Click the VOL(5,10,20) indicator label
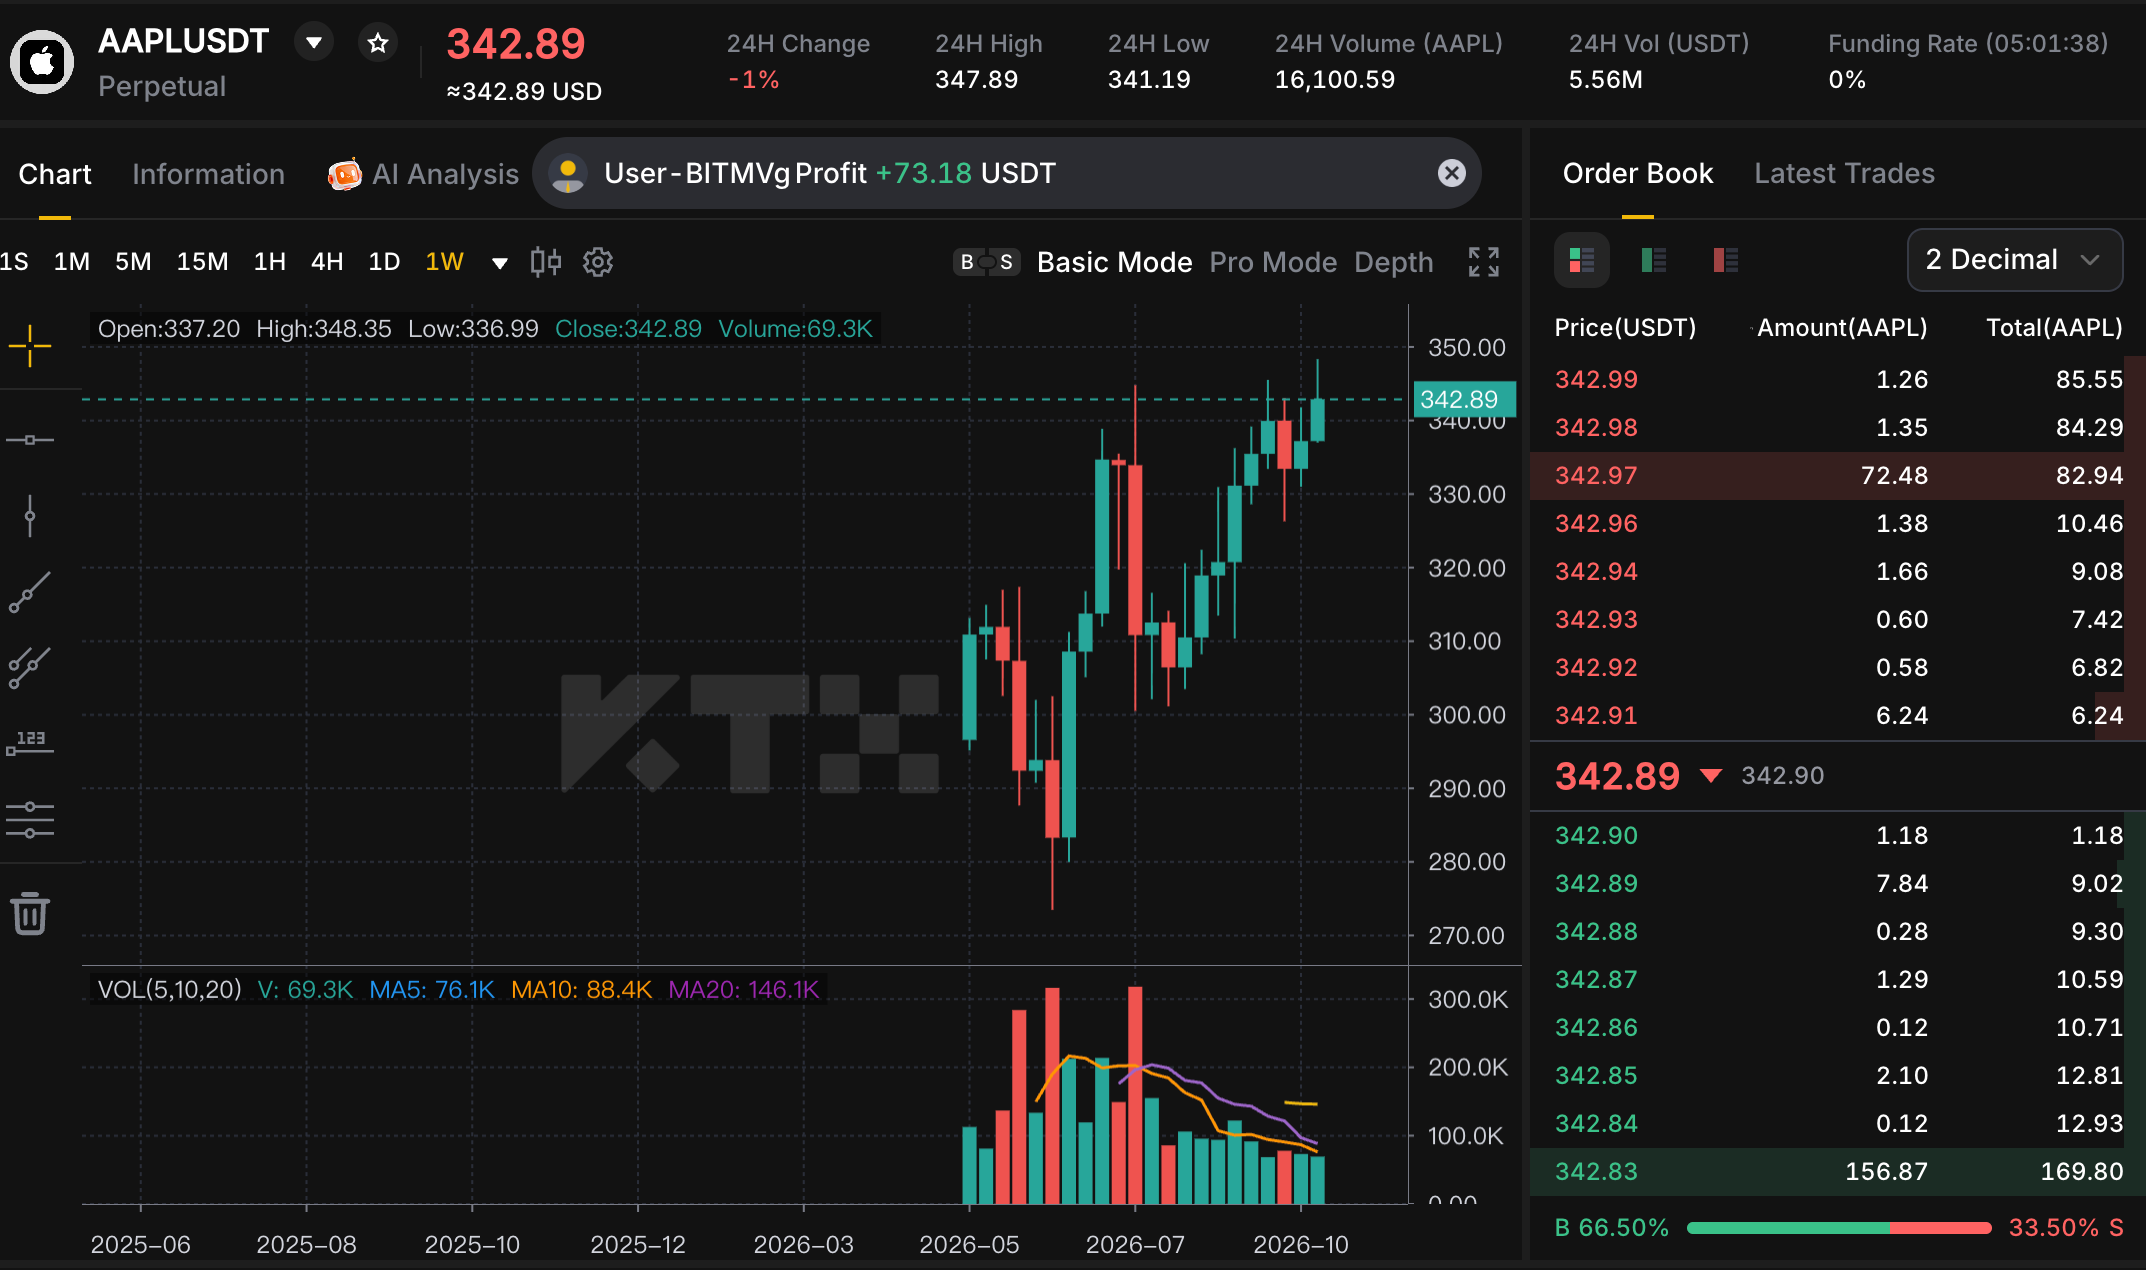Viewport: 2146px width, 1270px height. [x=169, y=990]
